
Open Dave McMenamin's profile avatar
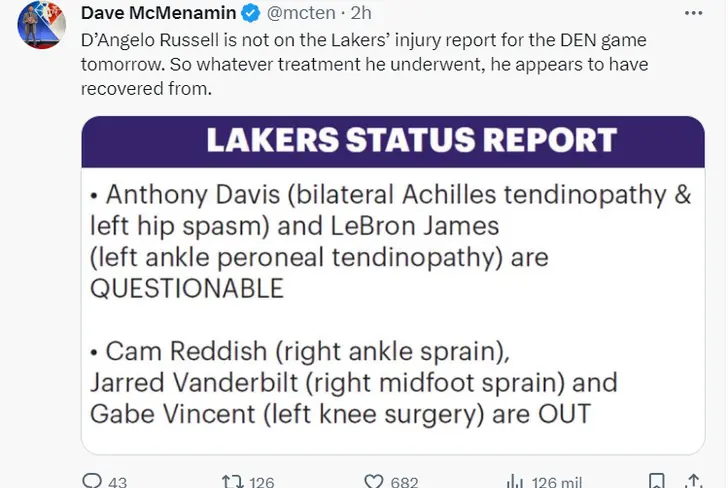(x=41, y=25)
